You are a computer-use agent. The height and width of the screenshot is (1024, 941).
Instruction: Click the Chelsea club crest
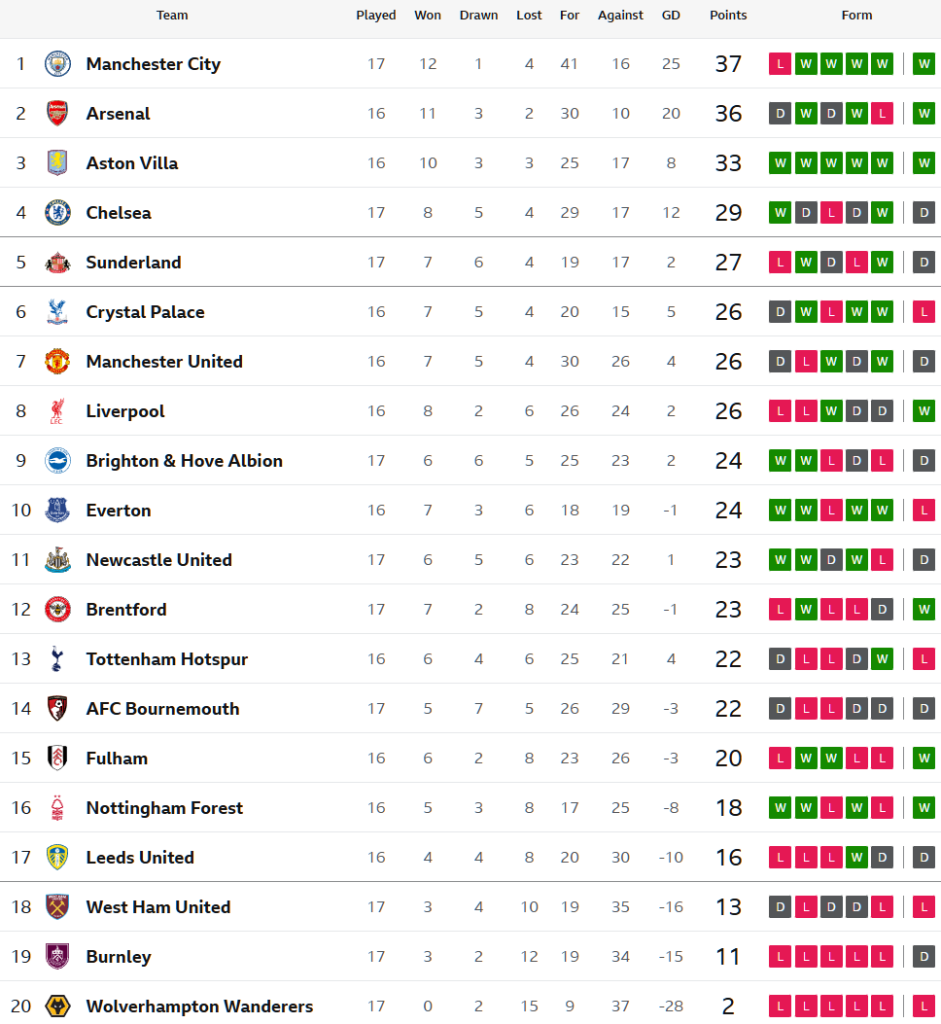point(58,212)
